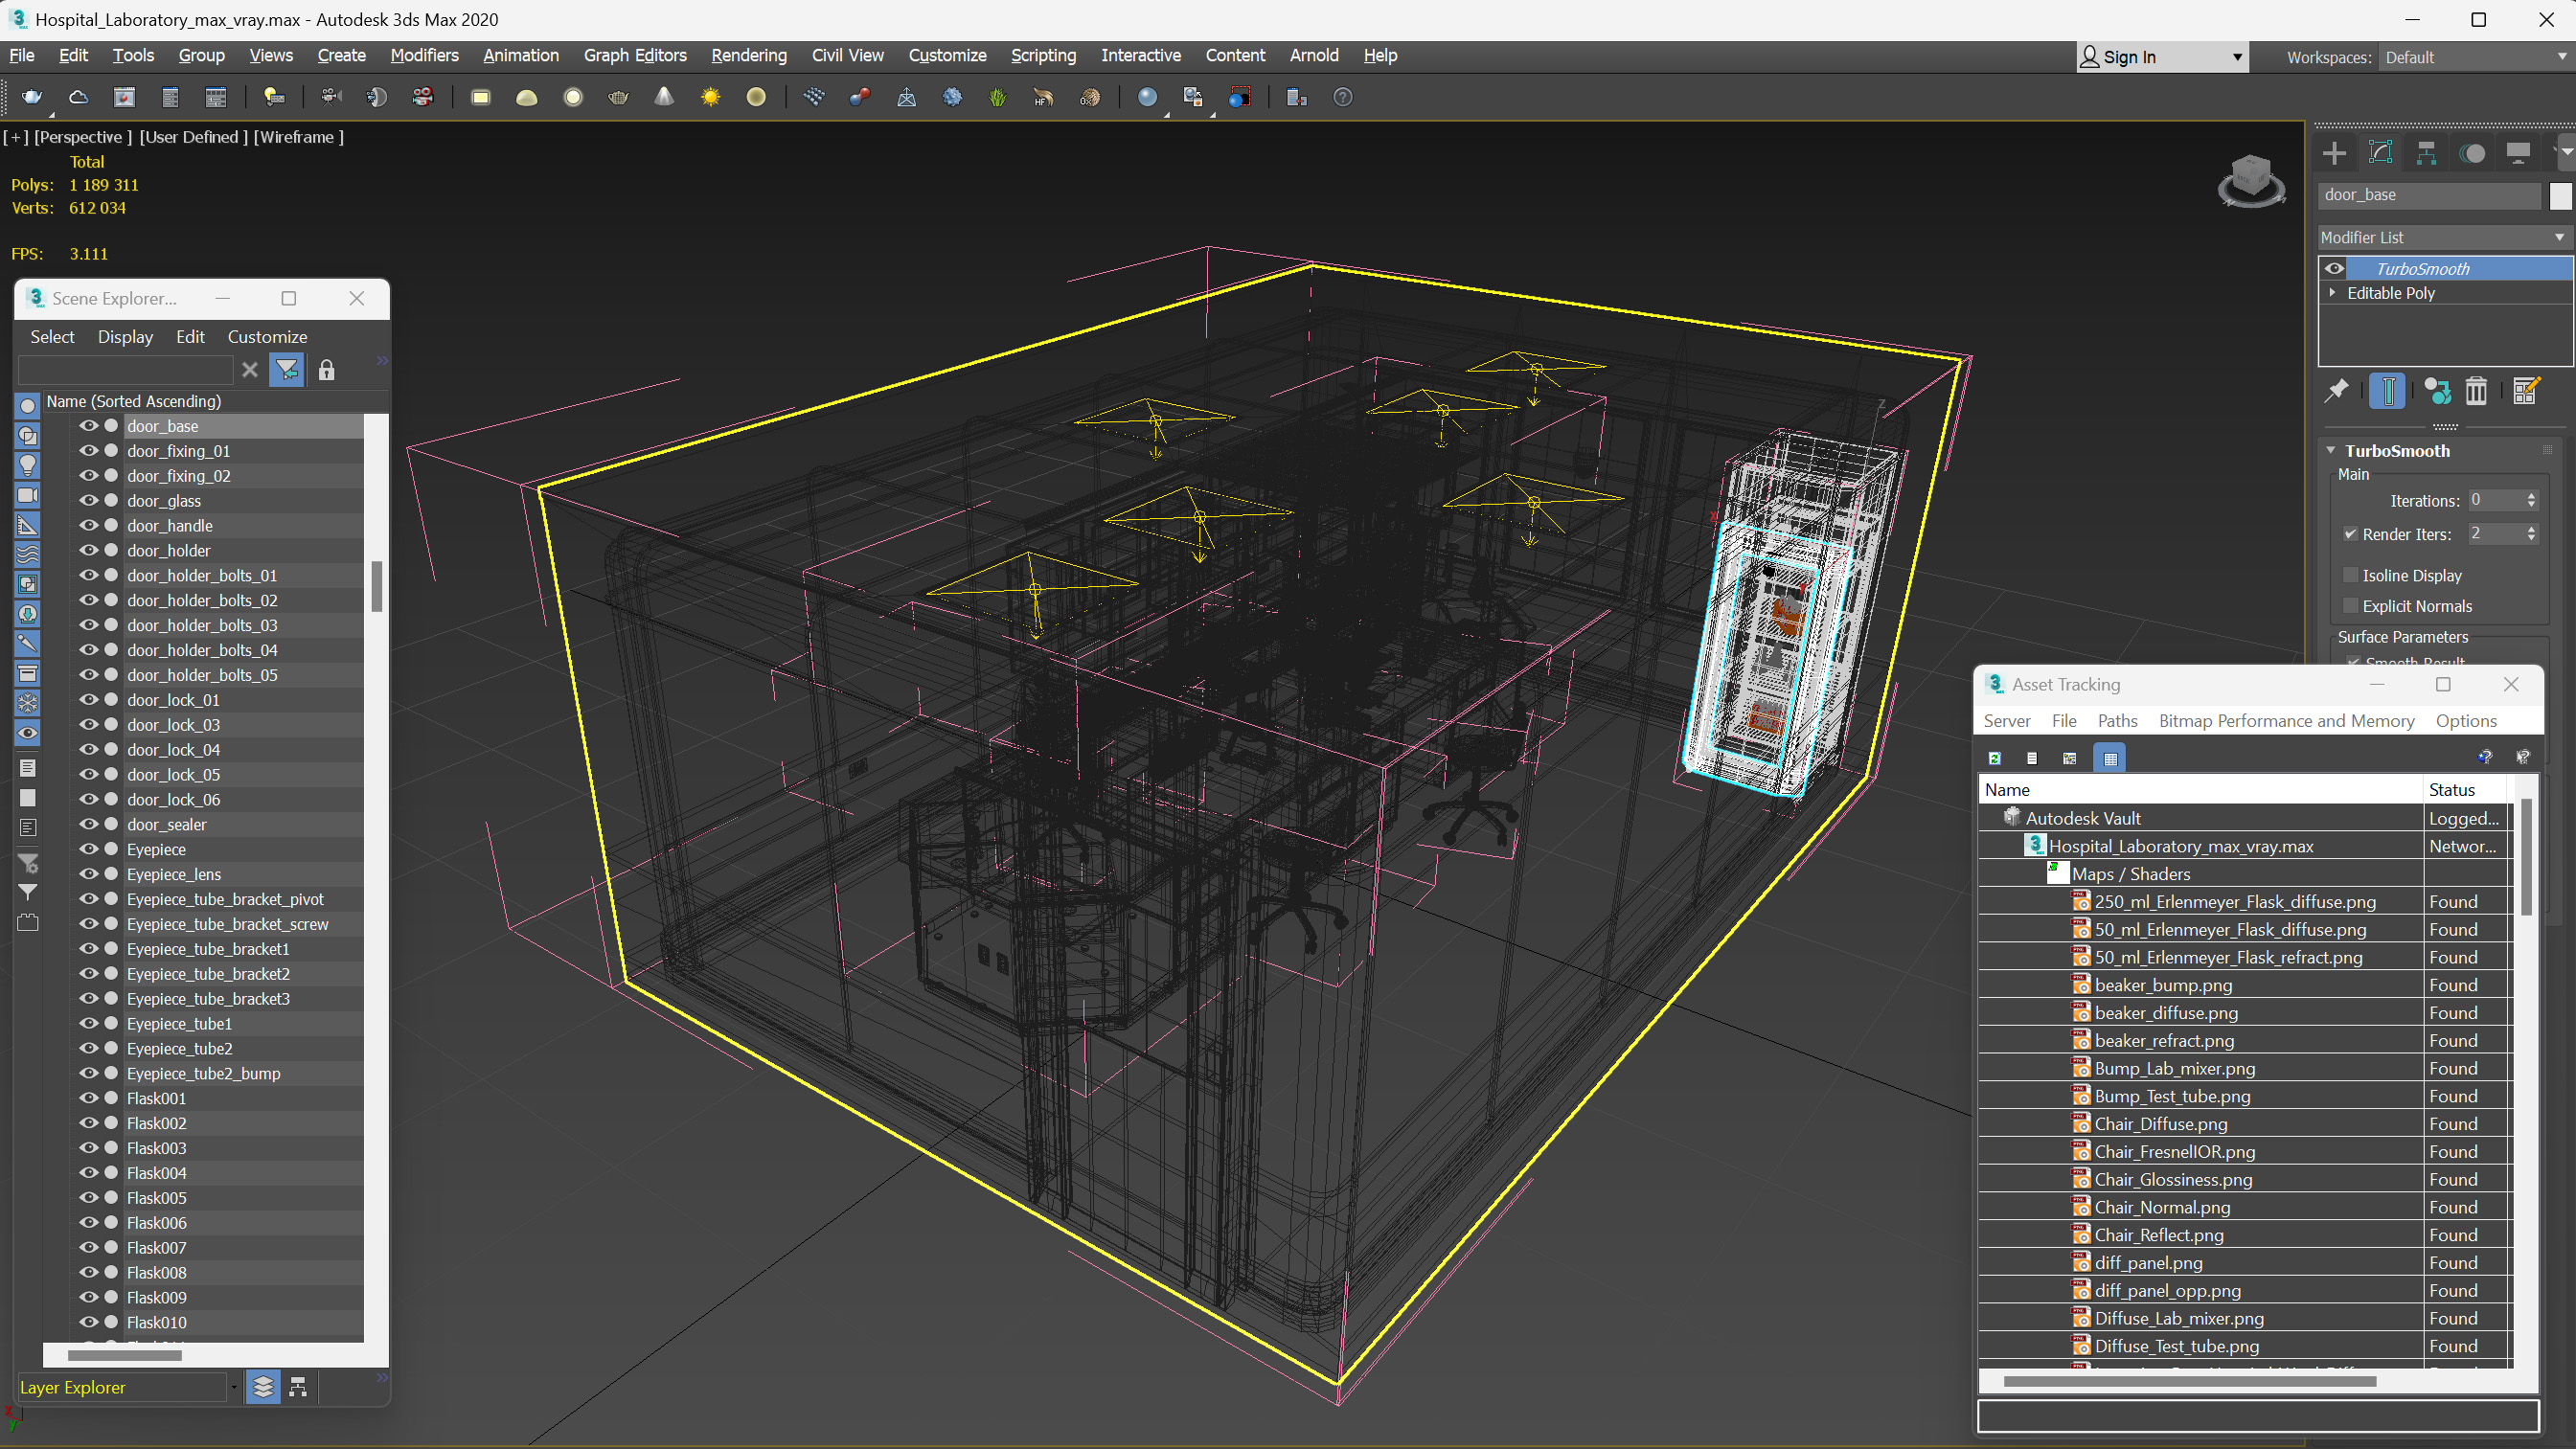Click the HF hair toolbar icon
This screenshot has width=2576, height=1449.
coord(1043,97)
